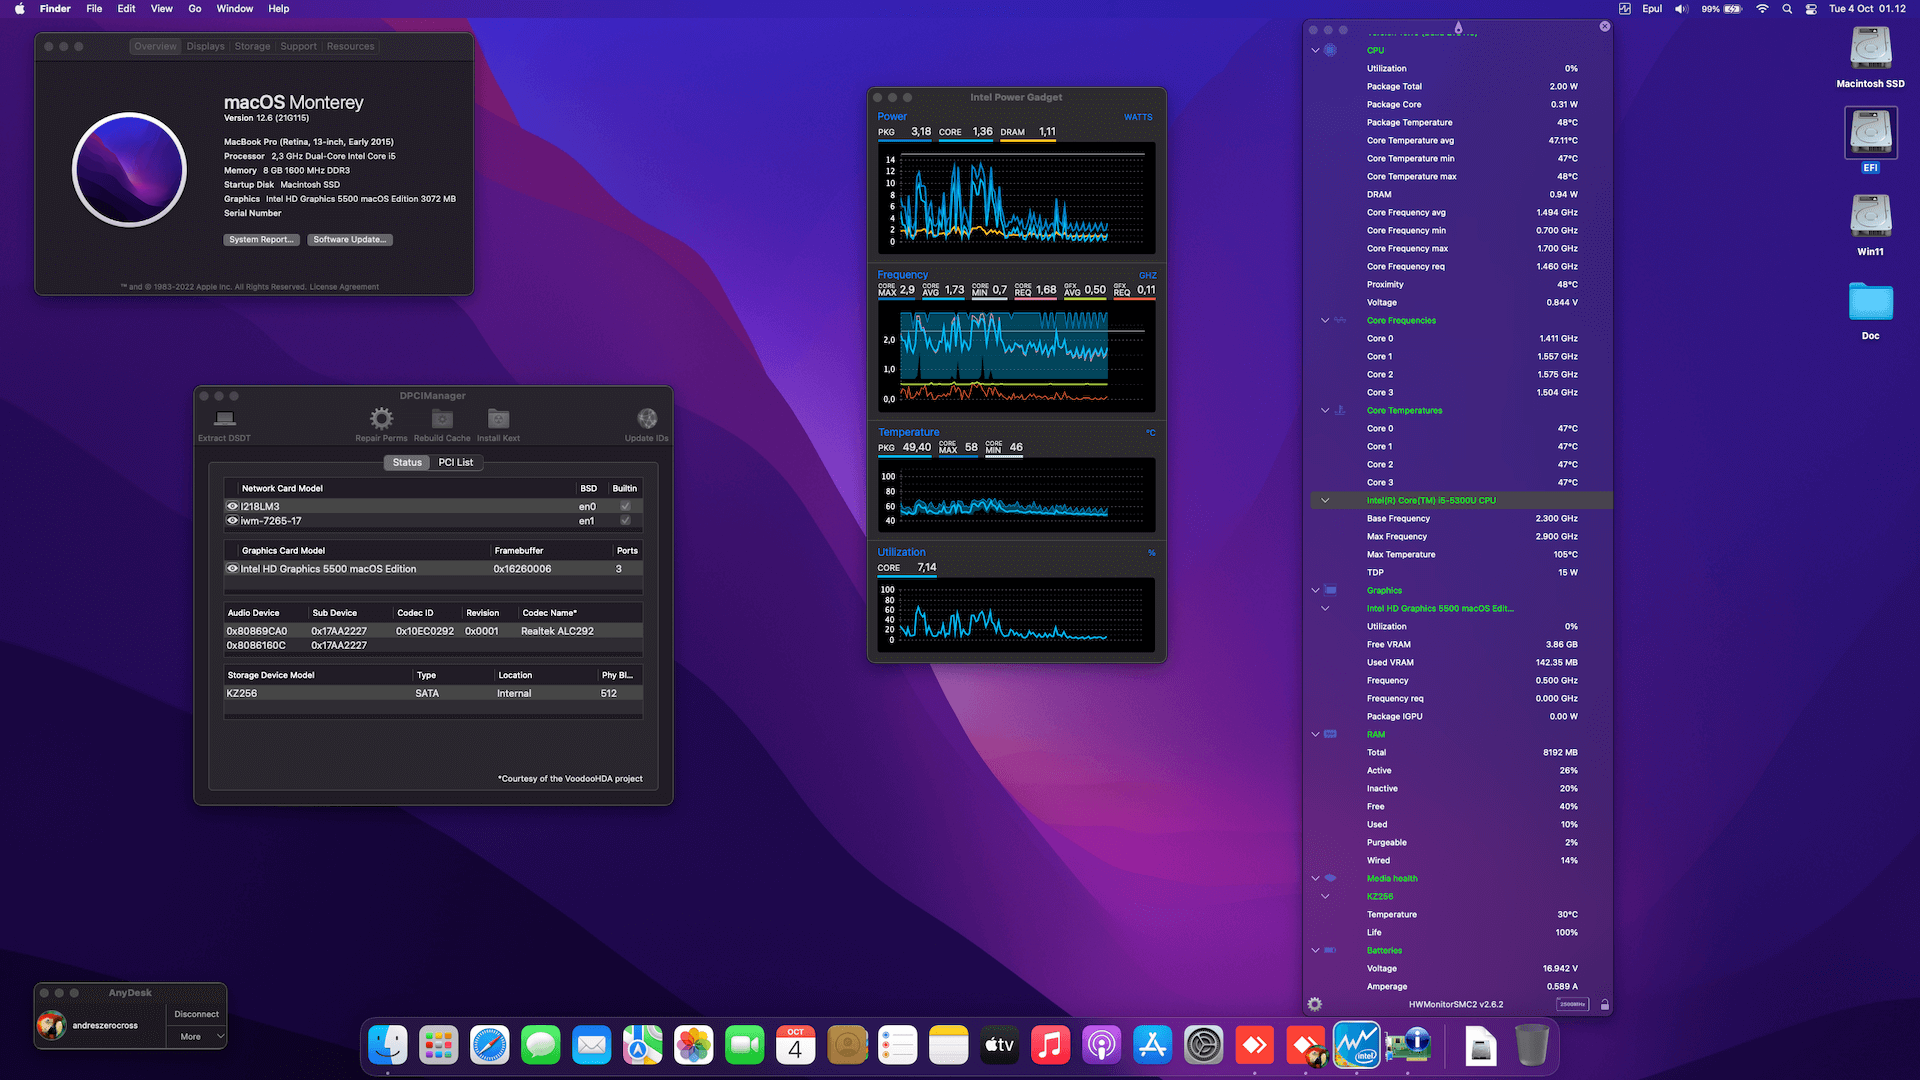1920x1080 pixels.
Task: Select Realtek ALC292 codec name cell
Action: 557,631
